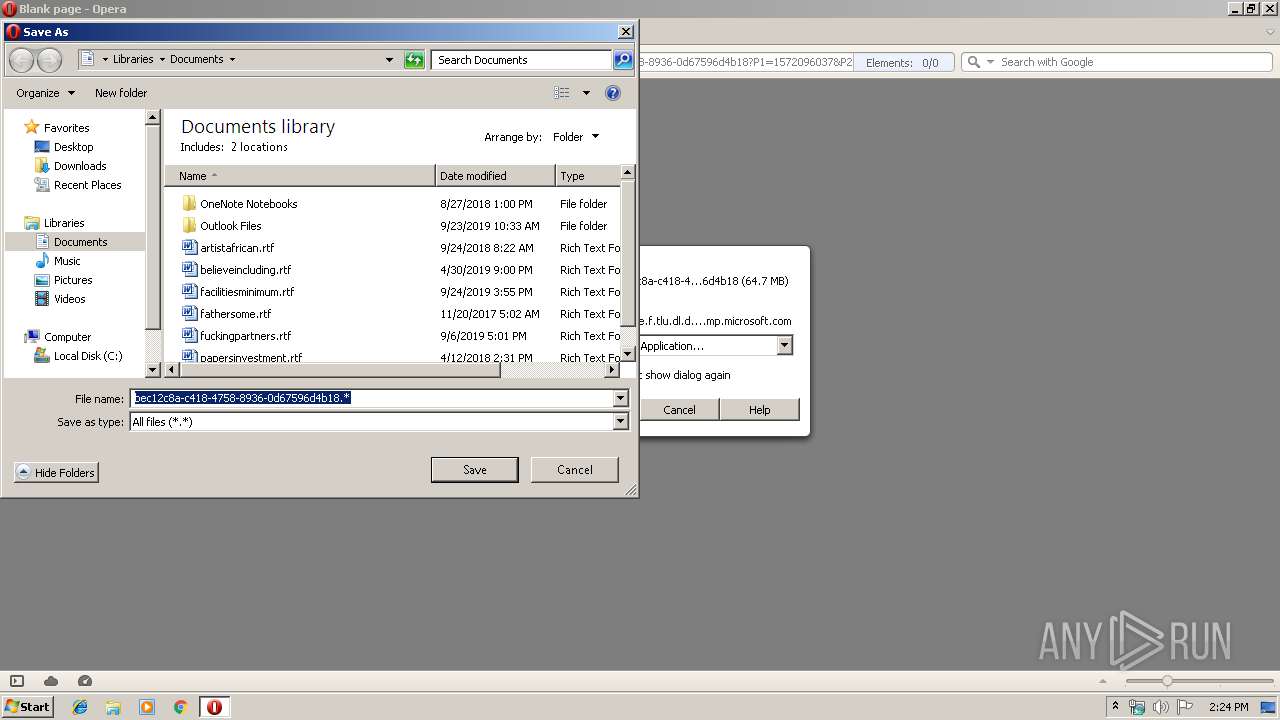Image resolution: width=1280 pixels, height=720 pixels.
Task: Open the Save as type dropdown
Action: pyautogui.click(x=620, y=422)
